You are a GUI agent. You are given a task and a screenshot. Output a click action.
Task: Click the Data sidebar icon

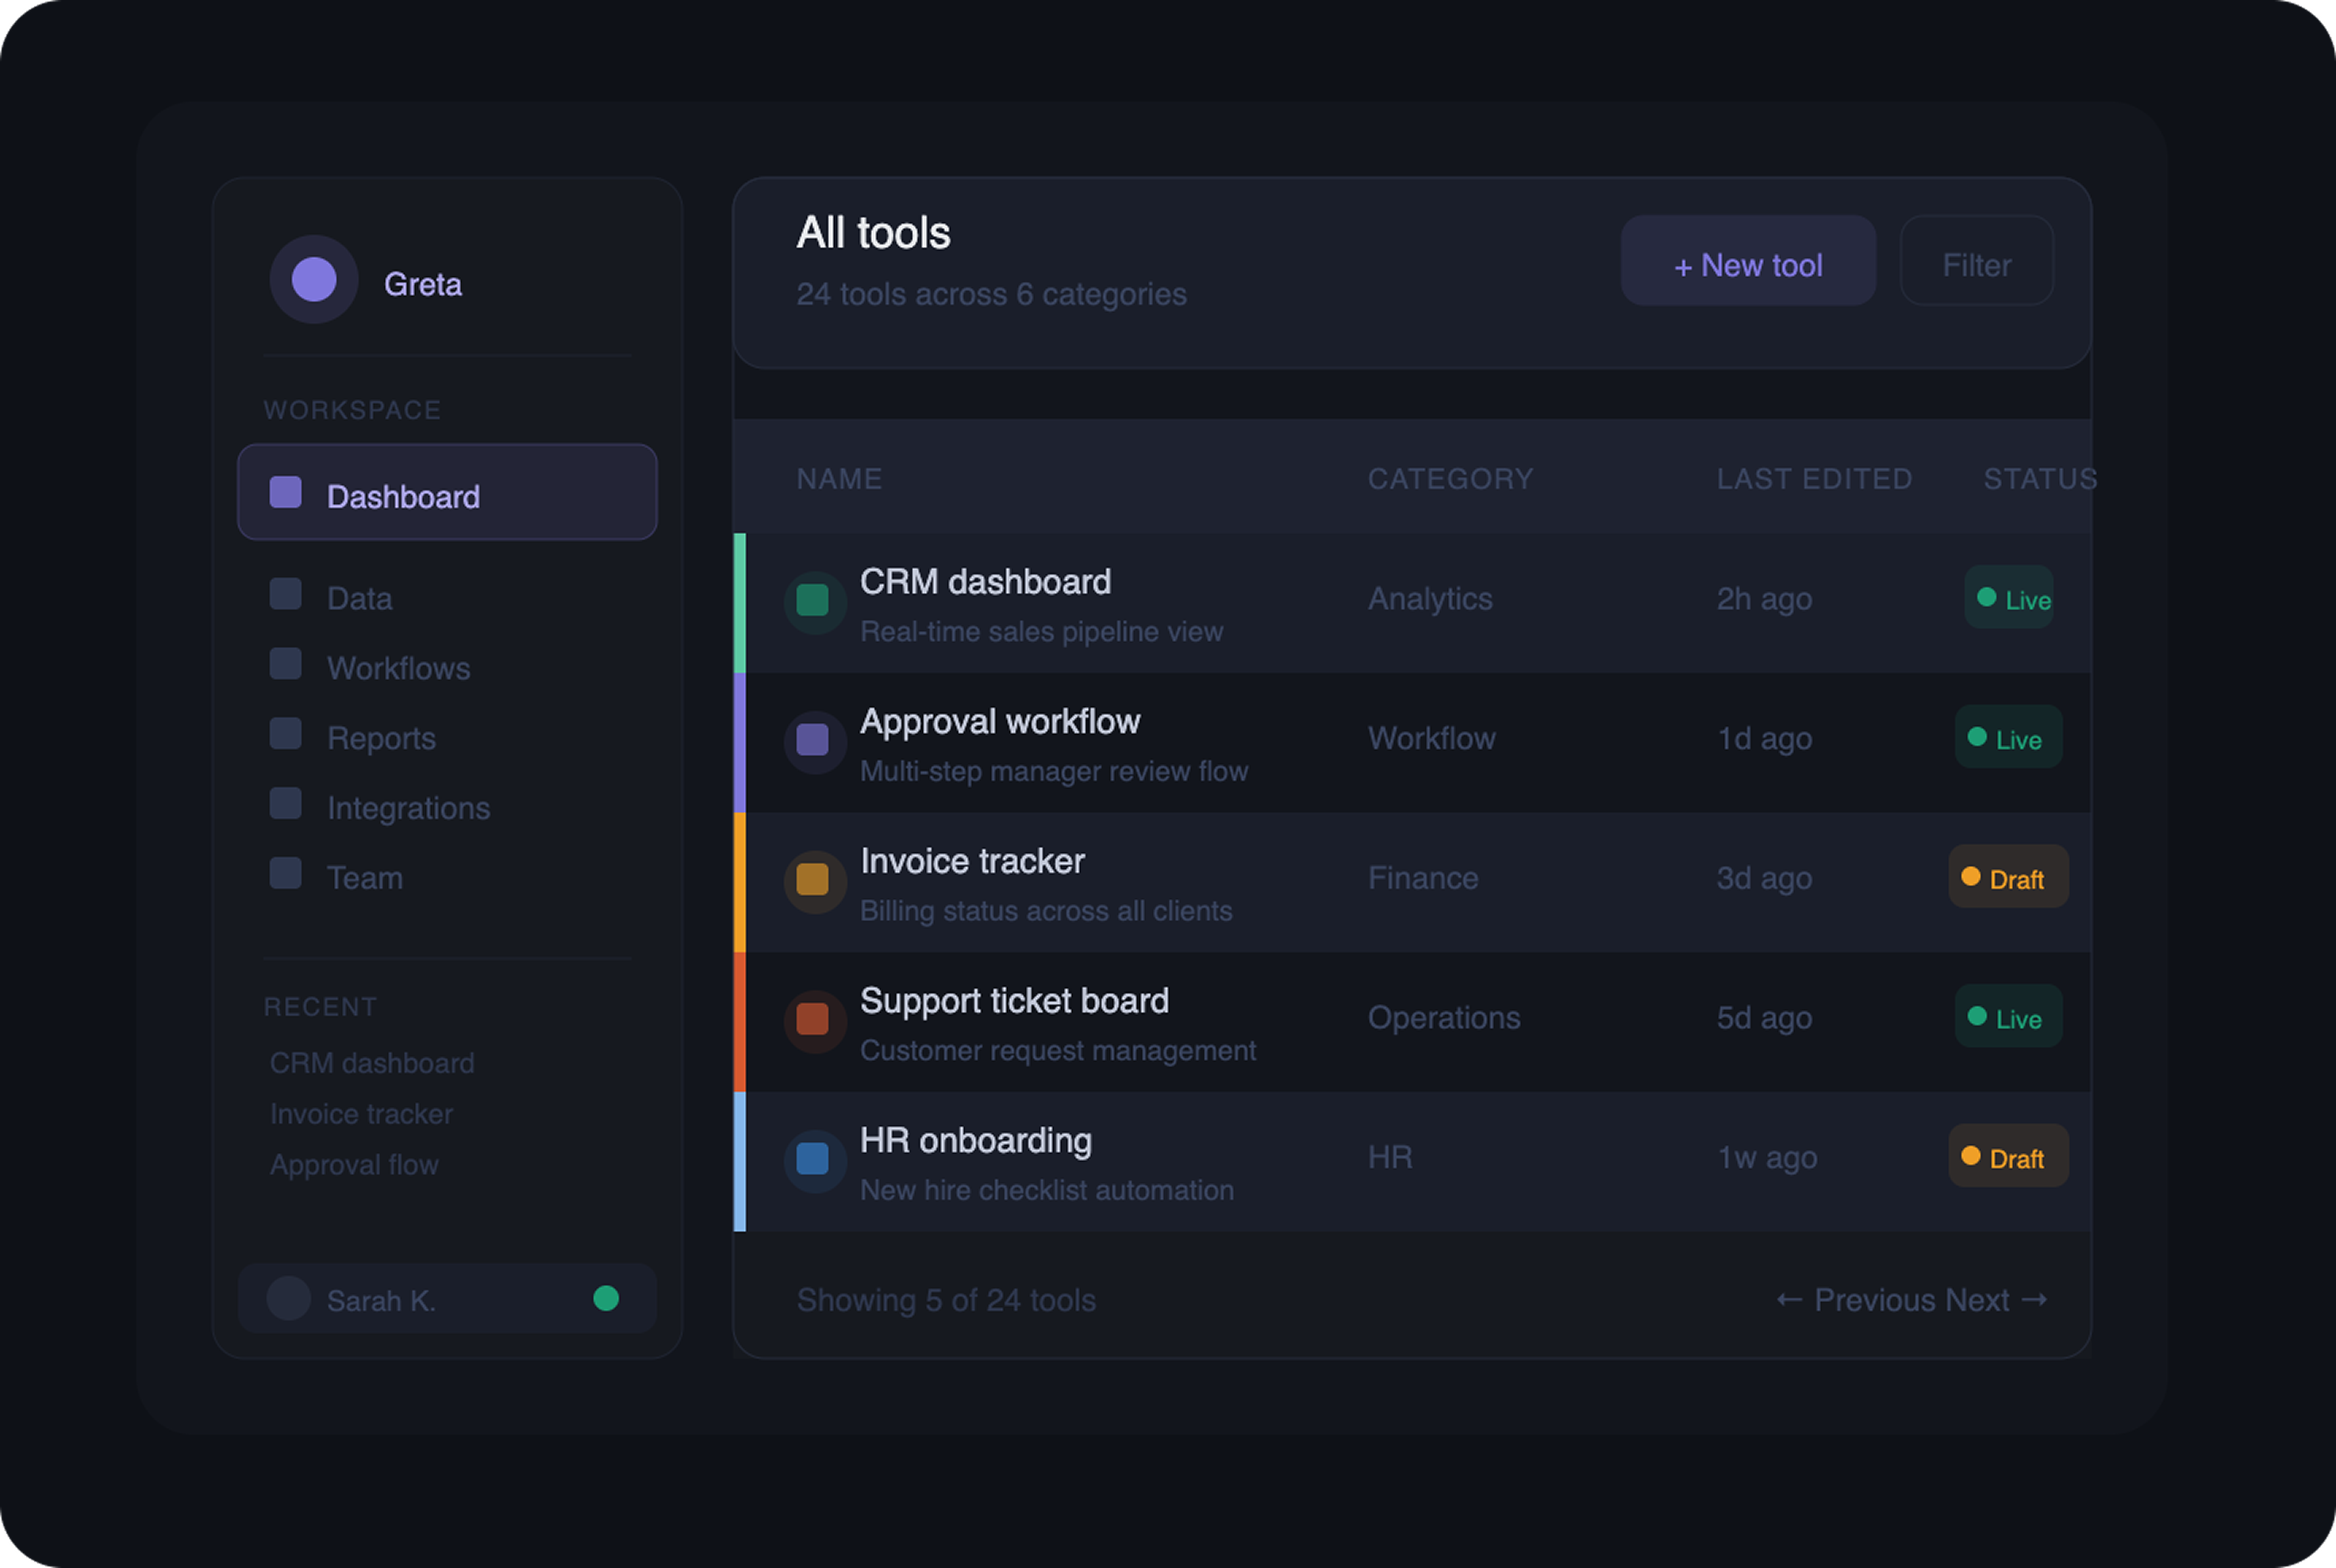pyautogui.click(x=286, y=594)
